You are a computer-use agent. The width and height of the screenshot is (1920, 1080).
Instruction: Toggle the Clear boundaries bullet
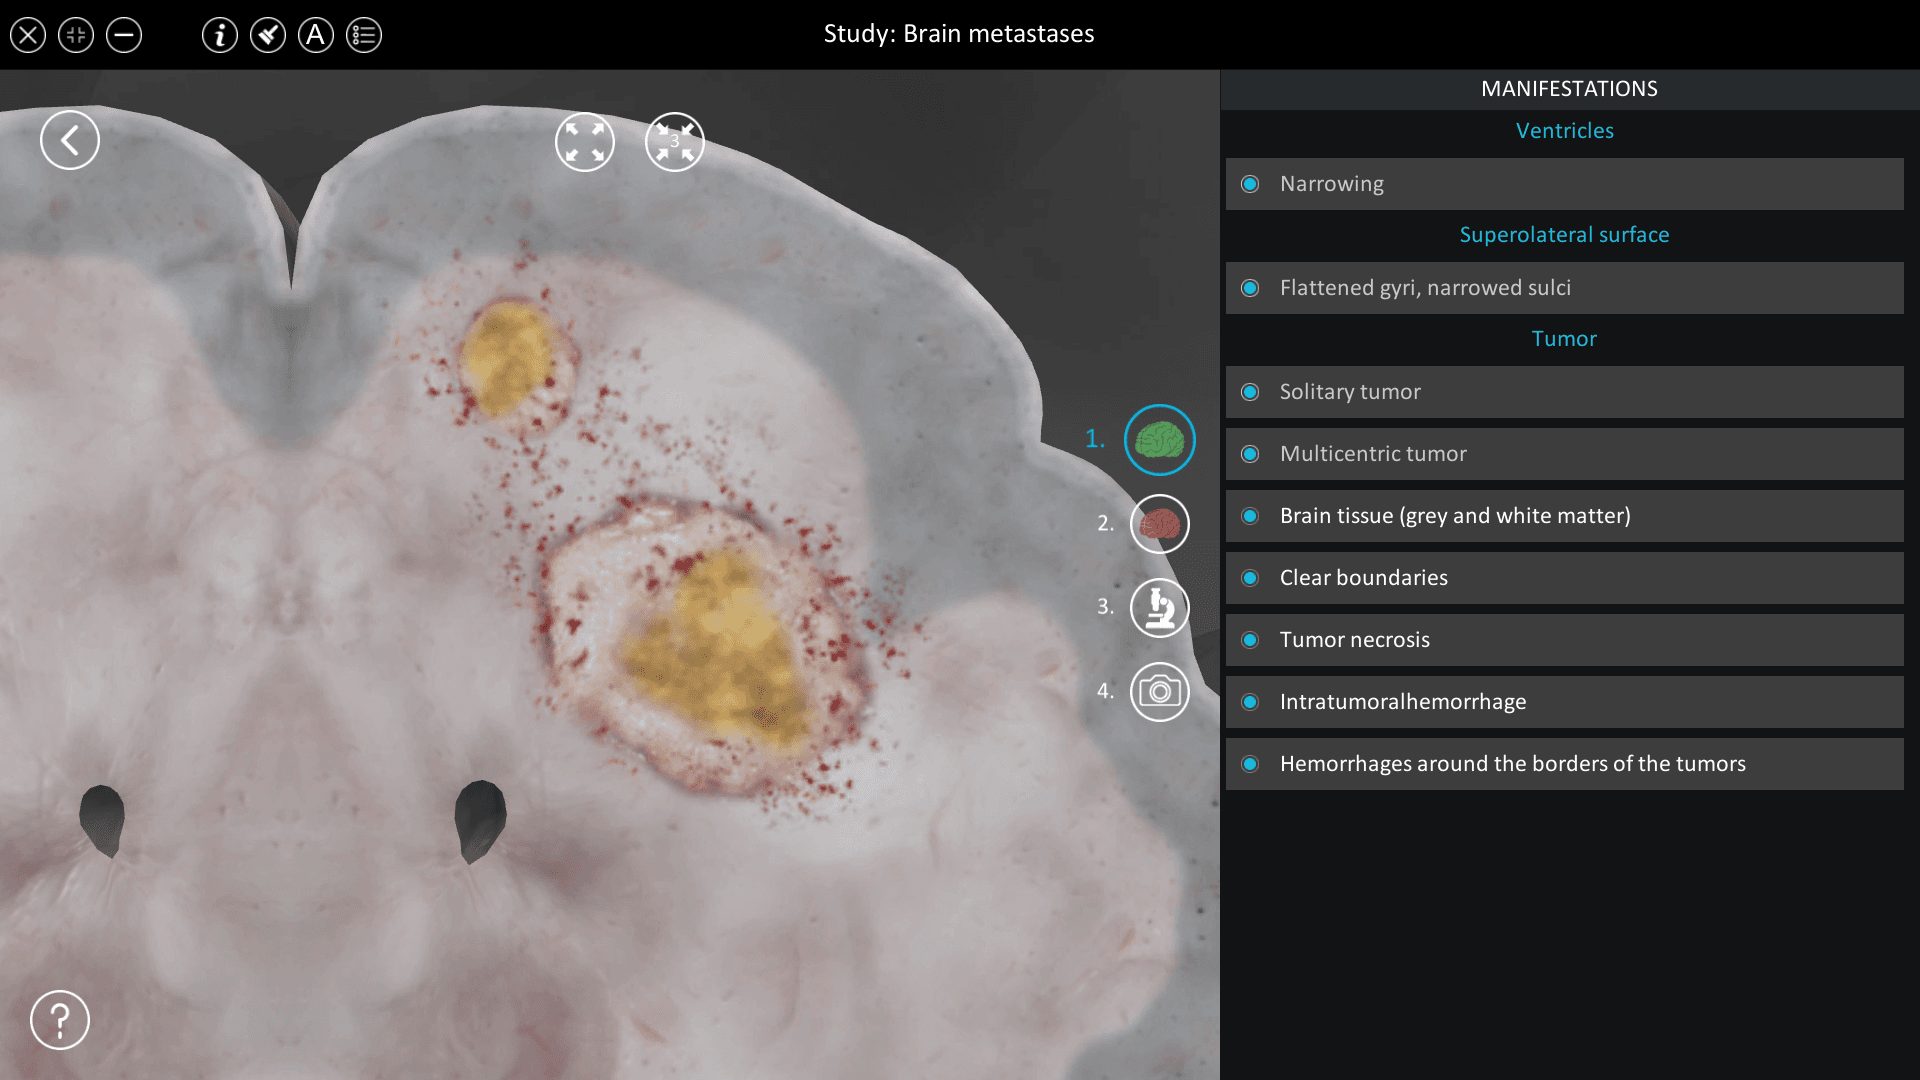point(1250,578)
